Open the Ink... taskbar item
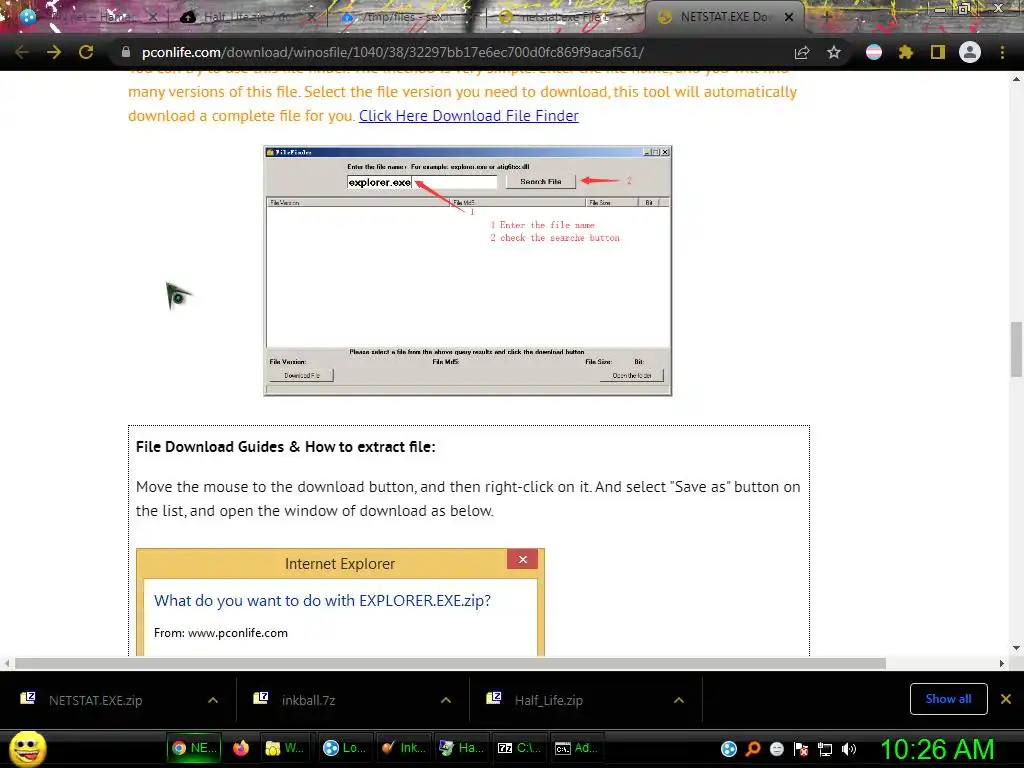The height and width of the screenshot is (768, 1024). [x=403, y=748]
